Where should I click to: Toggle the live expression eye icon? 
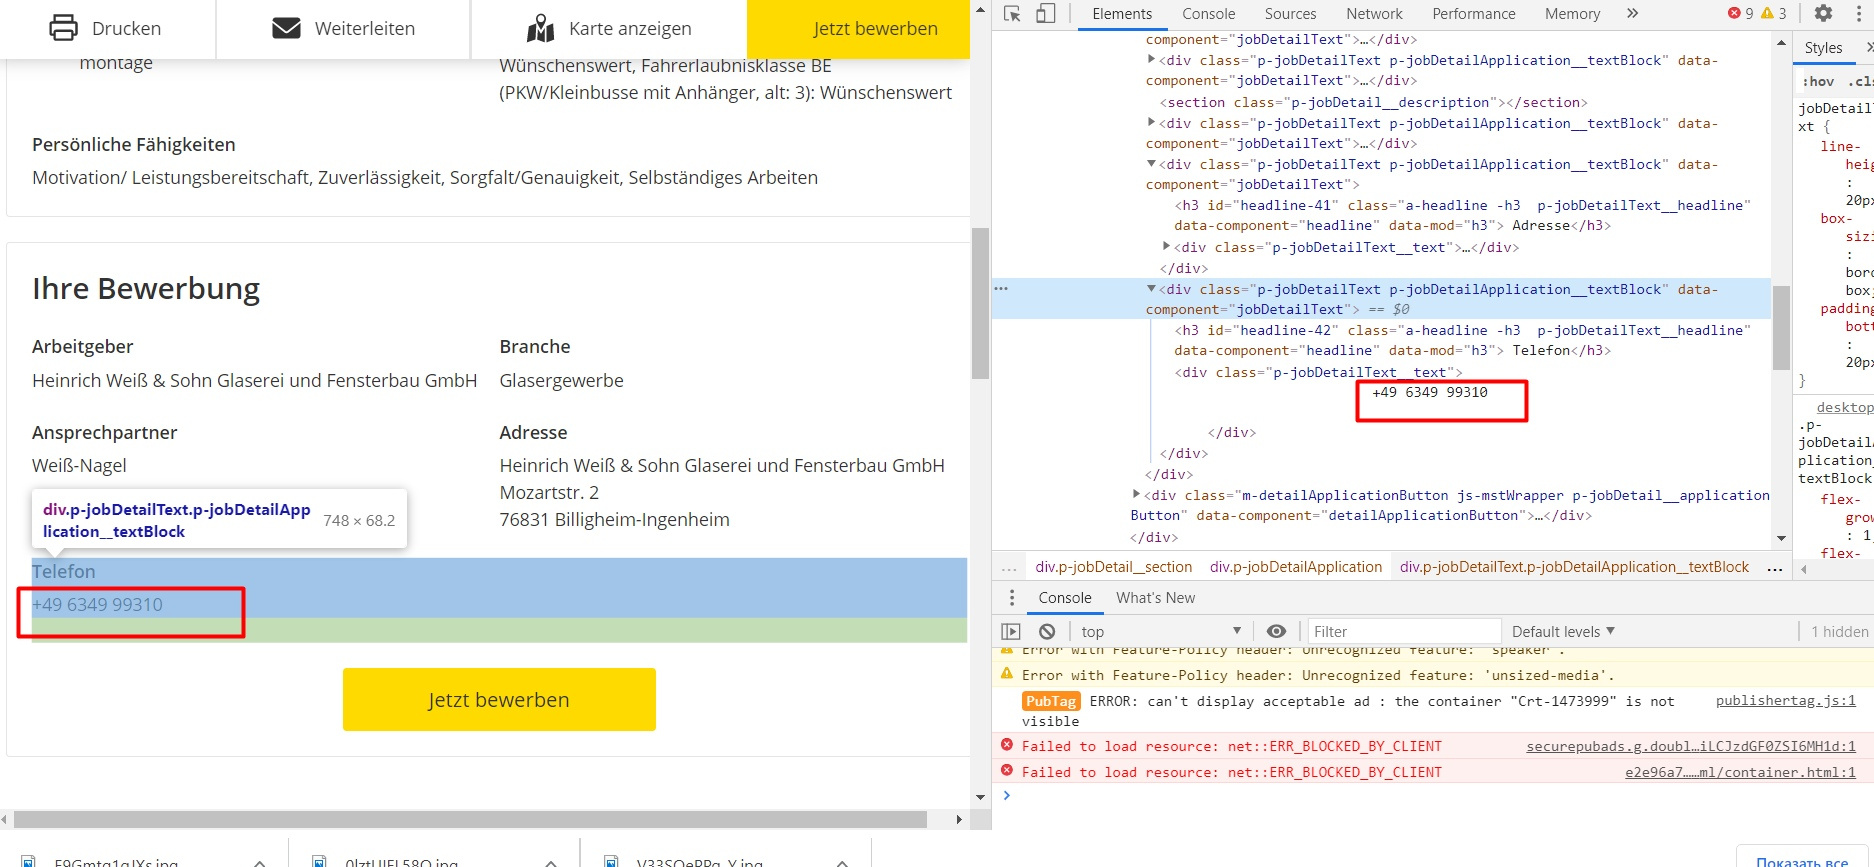point(1276,631)
